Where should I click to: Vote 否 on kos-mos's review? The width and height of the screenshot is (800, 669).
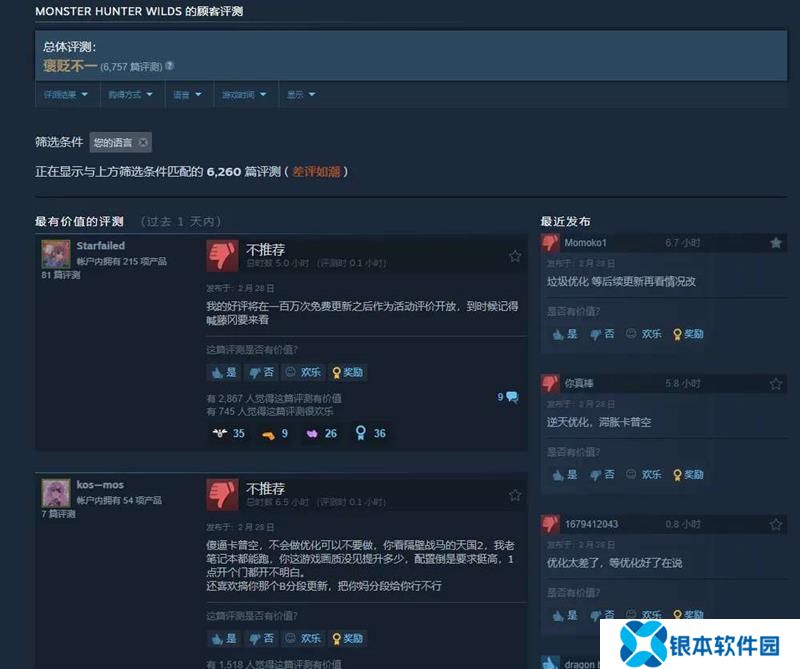tap(262, 638)
